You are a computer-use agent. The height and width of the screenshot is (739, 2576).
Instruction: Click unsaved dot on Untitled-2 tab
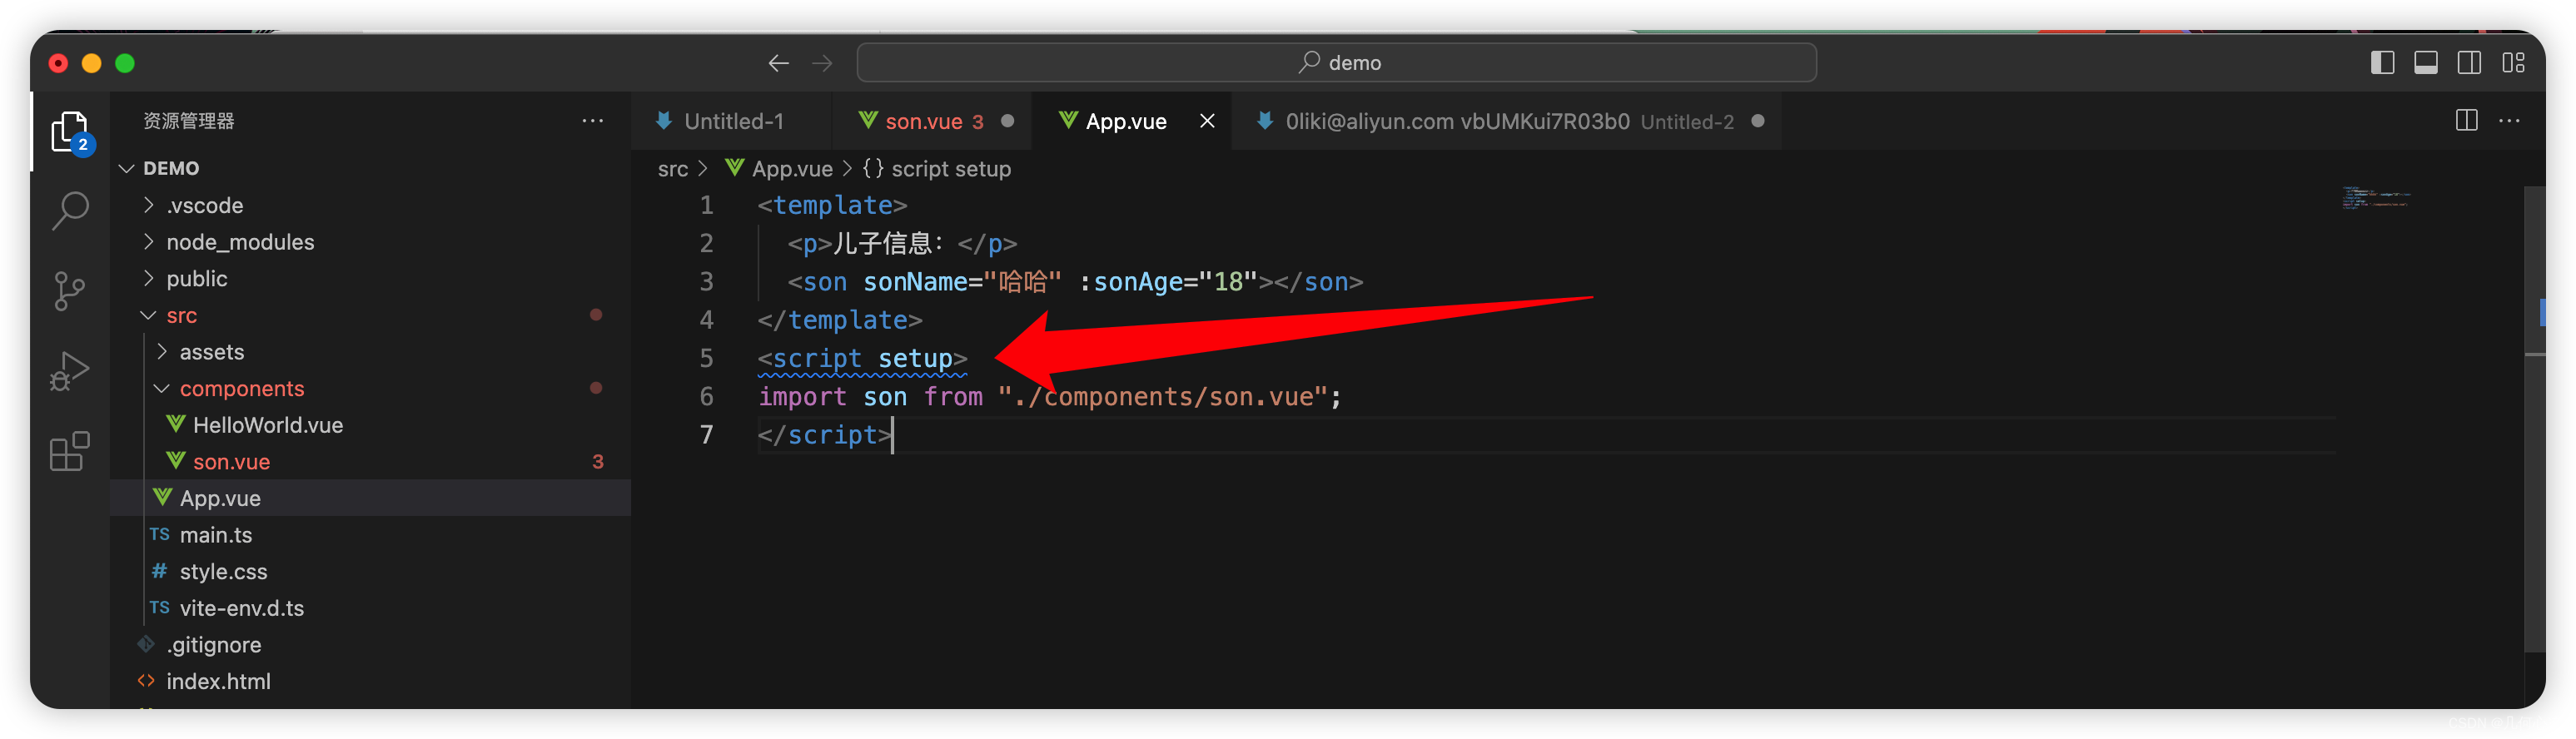pyautogui.click(x=1757, y=121)
